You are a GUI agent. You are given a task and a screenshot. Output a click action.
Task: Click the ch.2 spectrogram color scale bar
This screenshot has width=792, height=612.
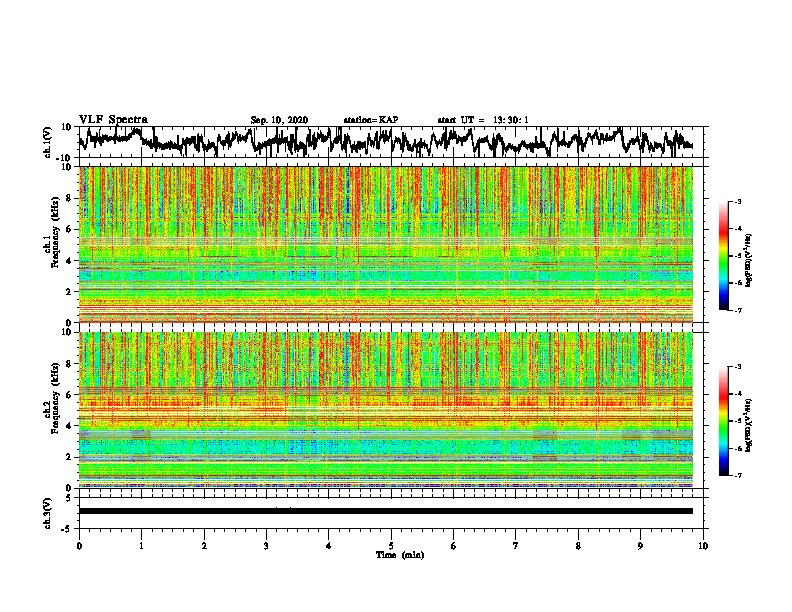click(724, 421)
